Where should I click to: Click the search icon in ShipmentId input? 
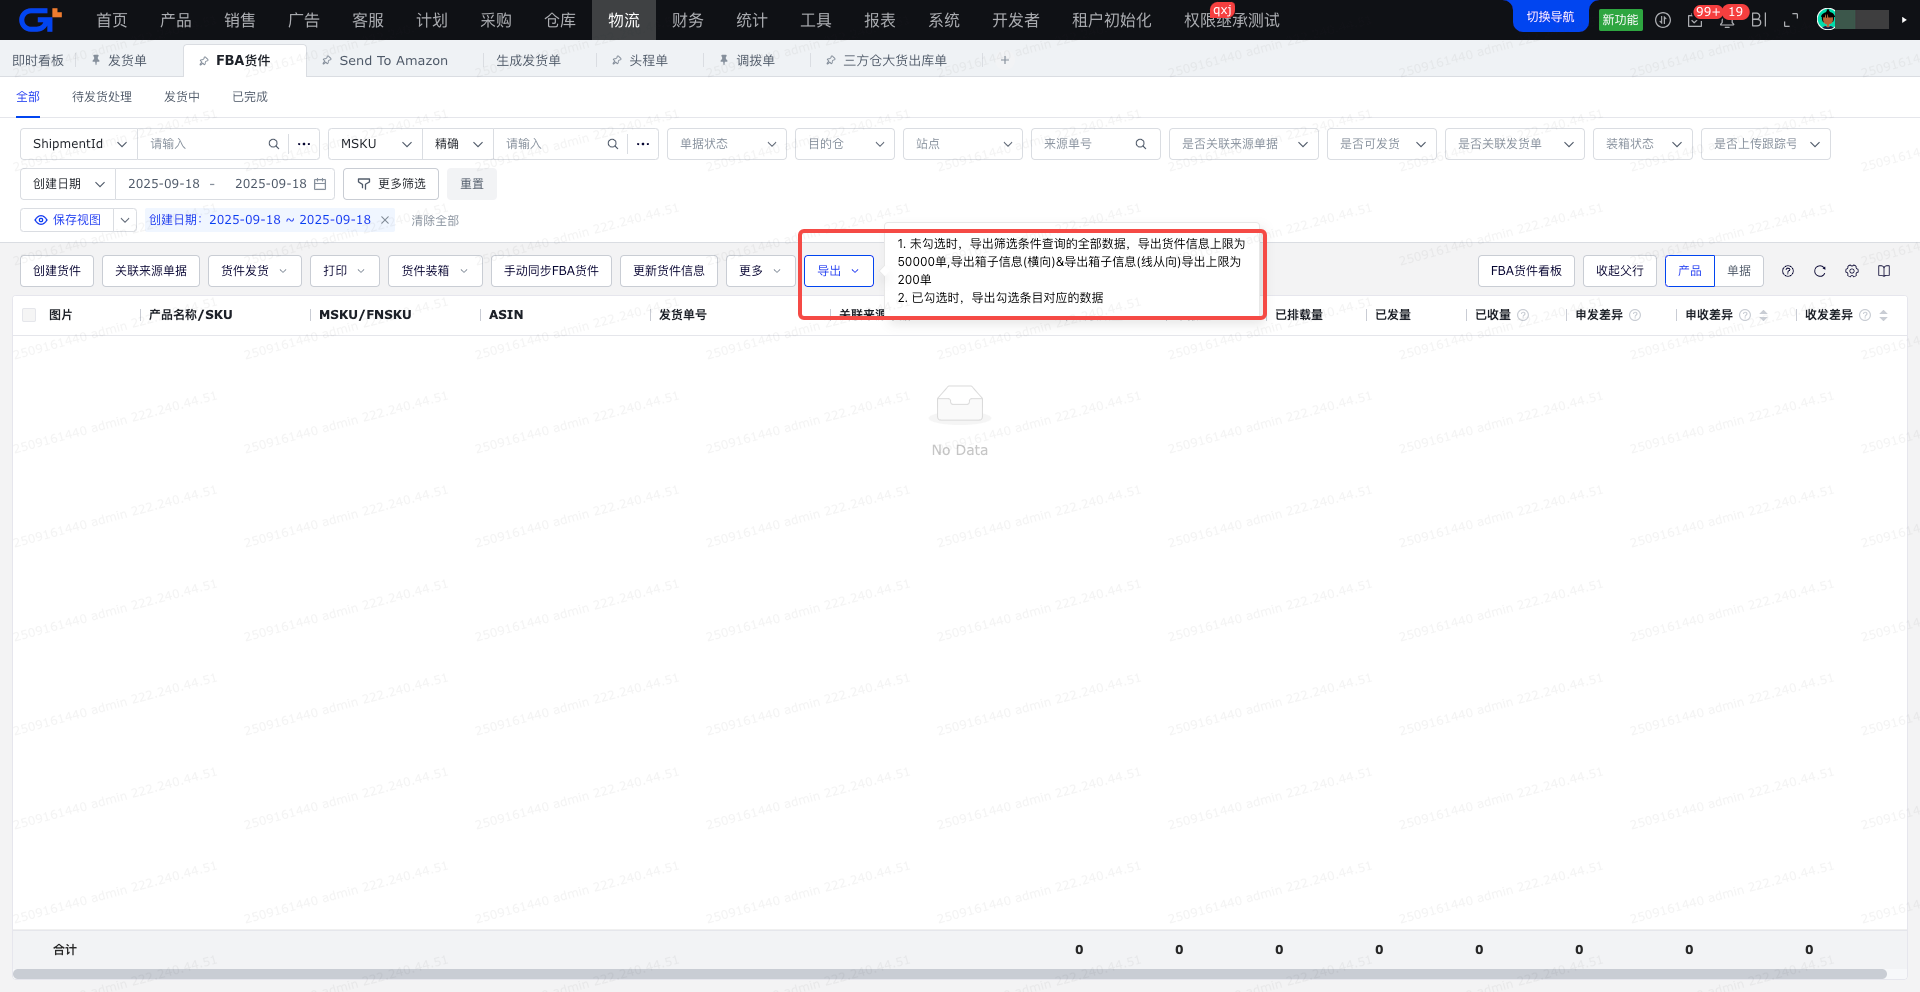(273, 144)
